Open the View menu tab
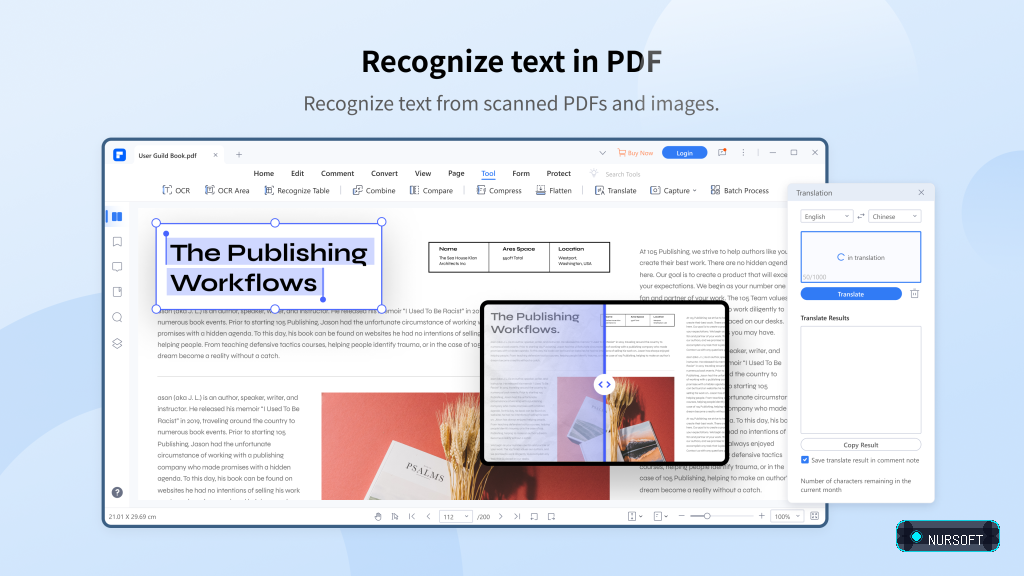1024x576 pixels. 423,173
